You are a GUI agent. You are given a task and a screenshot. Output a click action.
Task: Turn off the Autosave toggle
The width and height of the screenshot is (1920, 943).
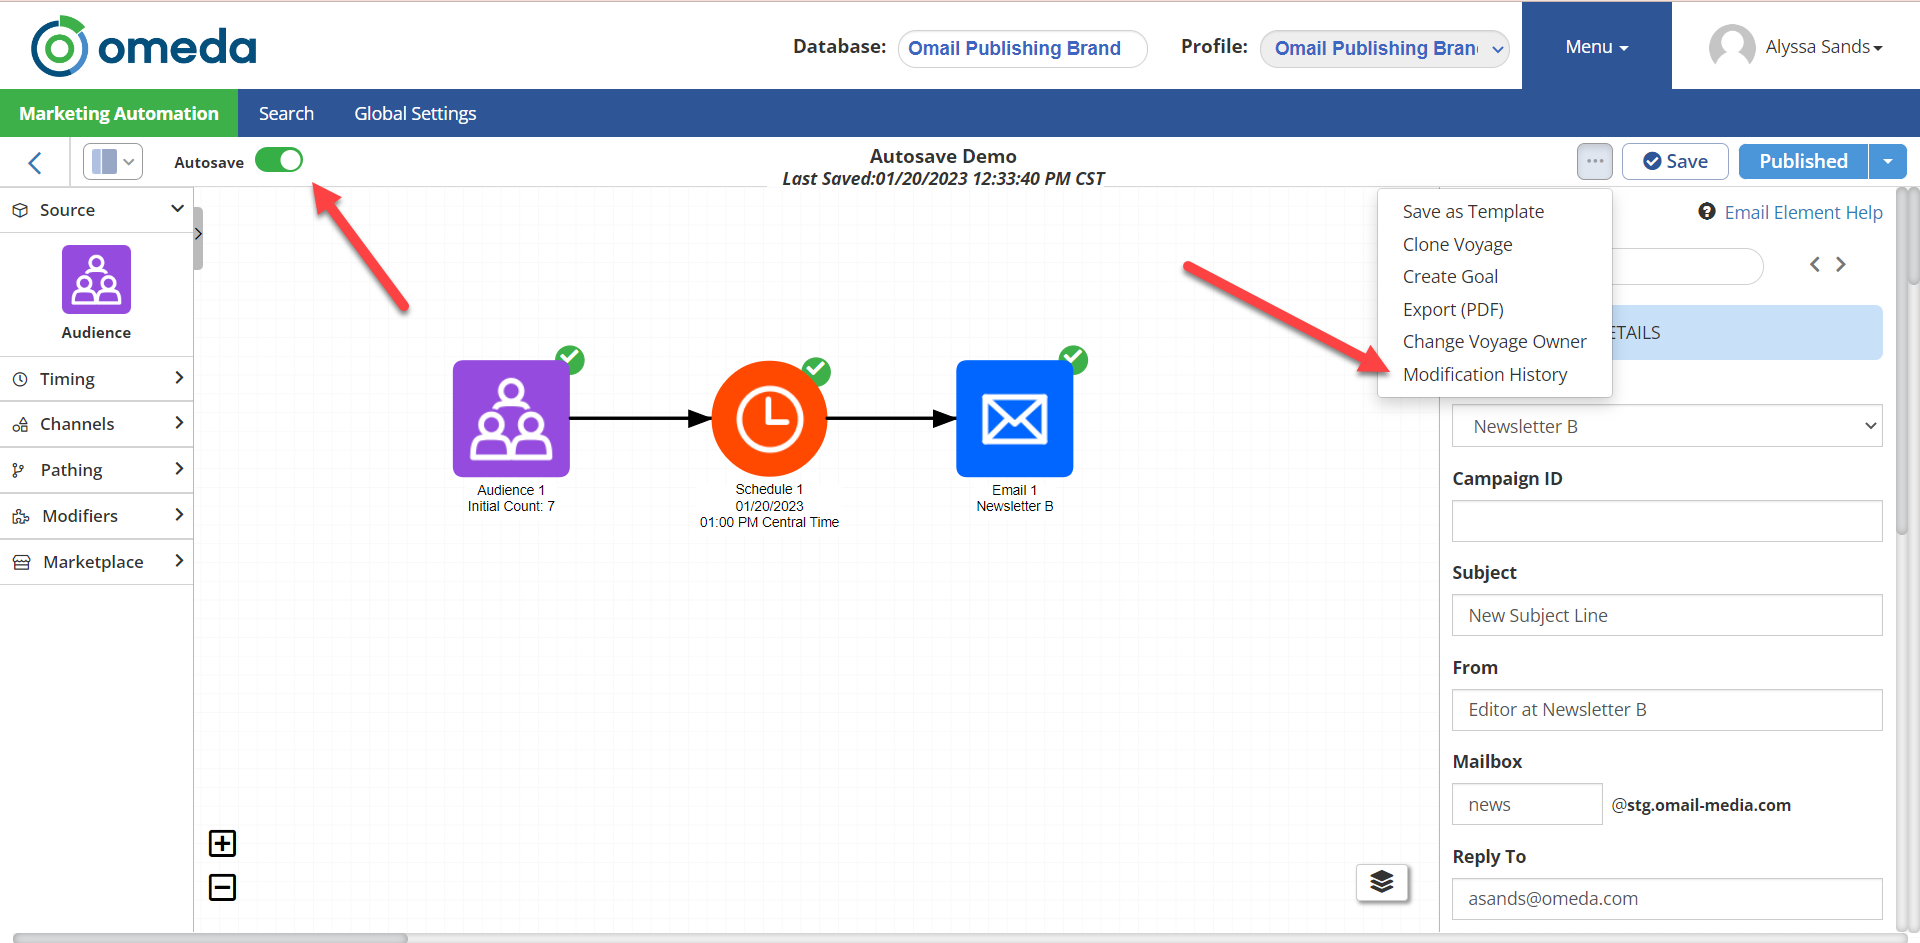click(x=279, y=160)
